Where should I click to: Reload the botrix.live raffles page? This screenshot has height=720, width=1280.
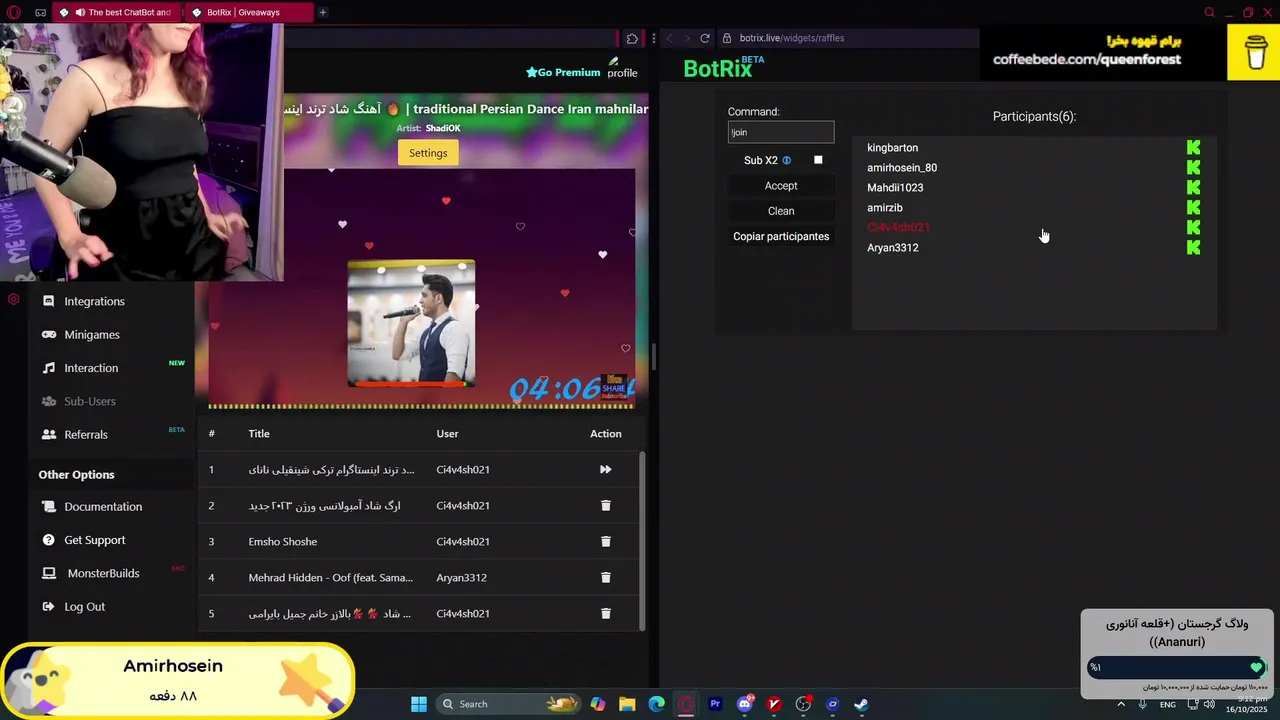[705, 38]
